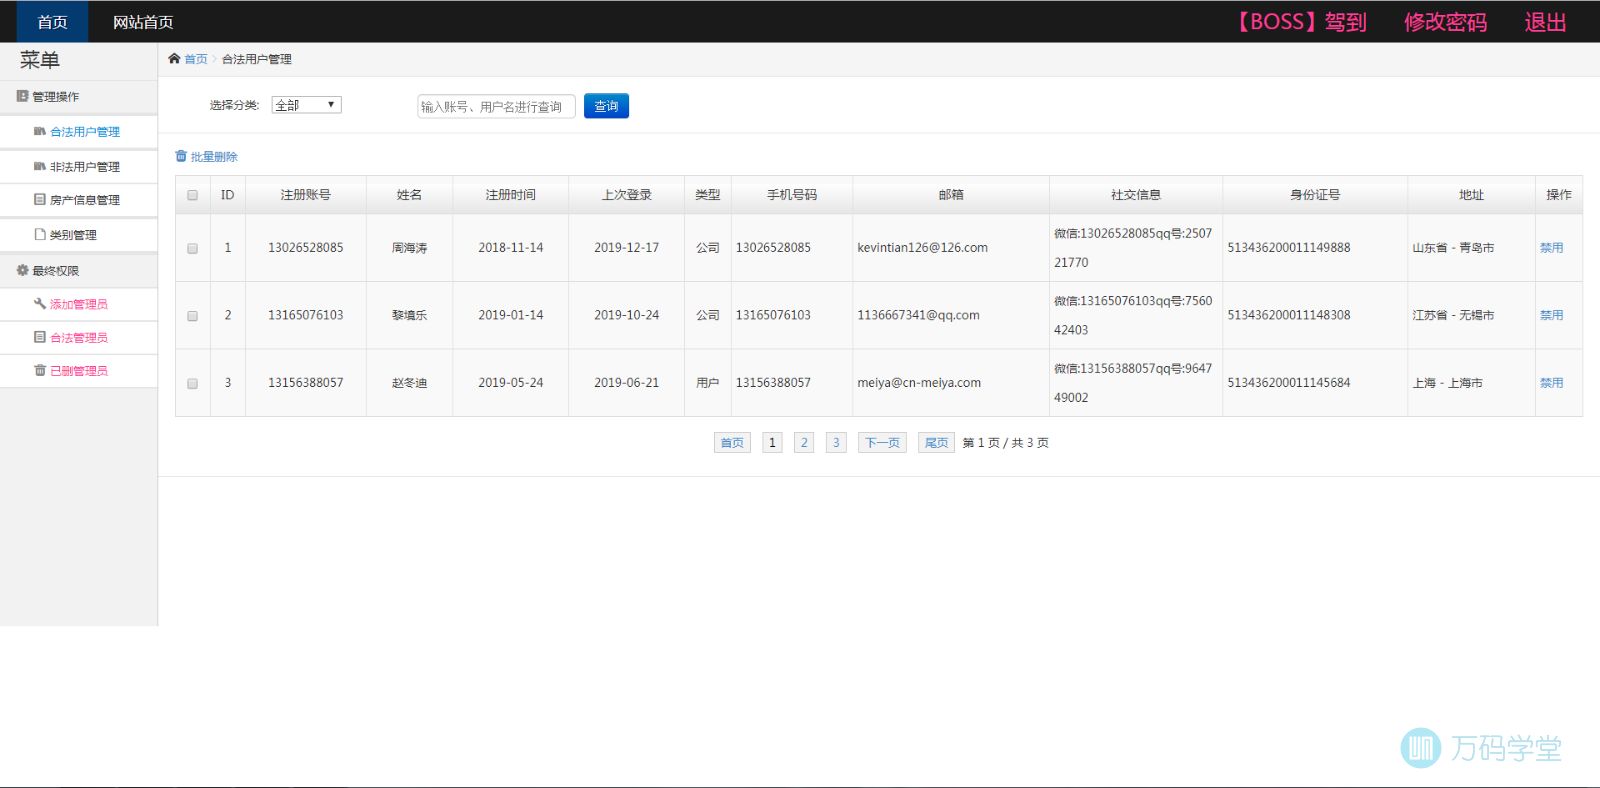1600x788 pixels.
Task: Click the icon next to 房产信息管理
Action: (40, 199)
